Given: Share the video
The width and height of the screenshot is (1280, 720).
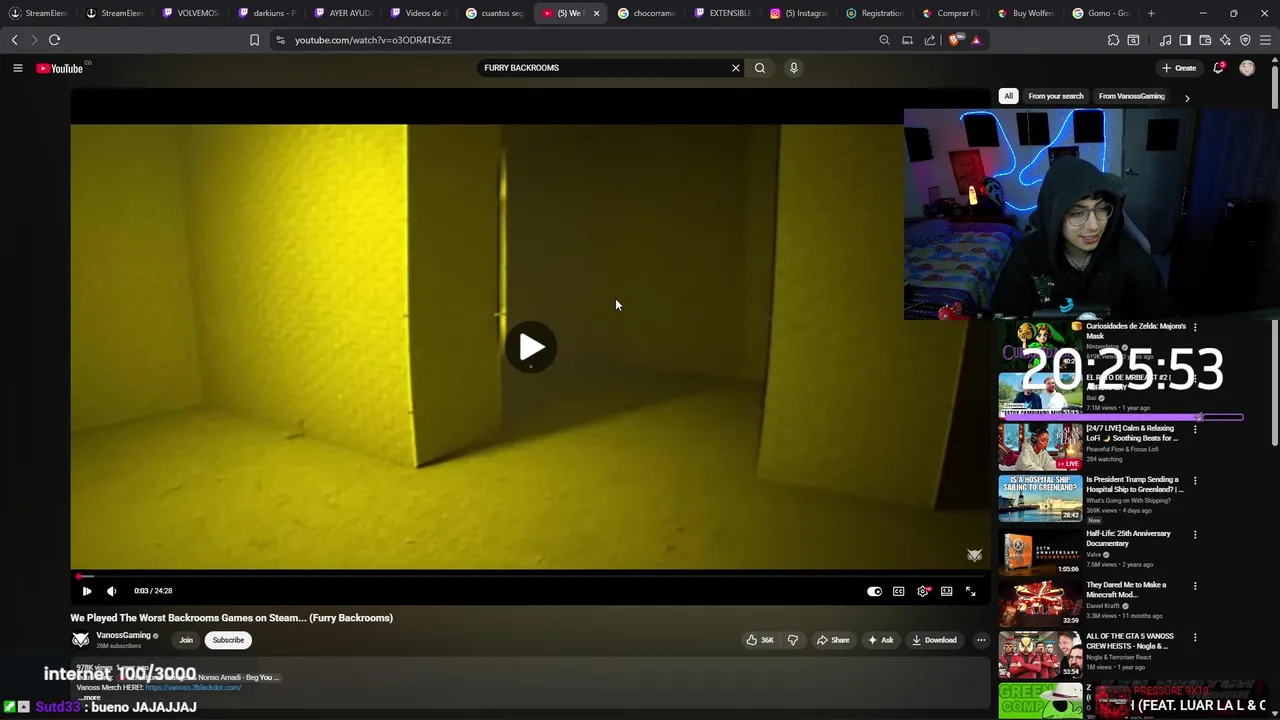Looking at the screenshot, I should tap(833, 640).
